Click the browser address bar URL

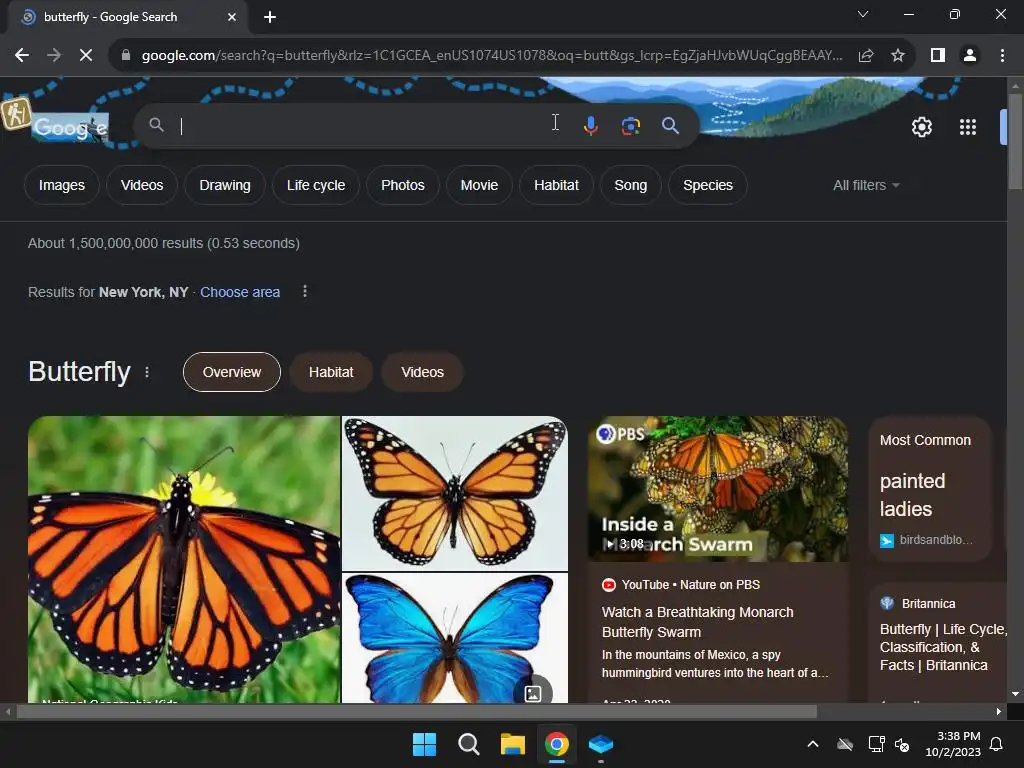click(x=492, y=56)
